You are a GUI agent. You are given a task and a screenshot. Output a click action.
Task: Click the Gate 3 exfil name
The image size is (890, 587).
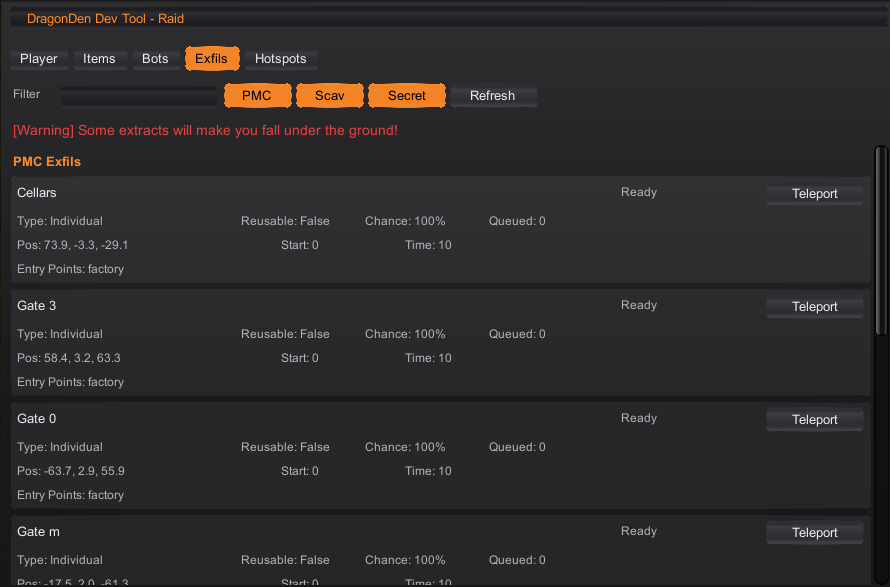37,306
